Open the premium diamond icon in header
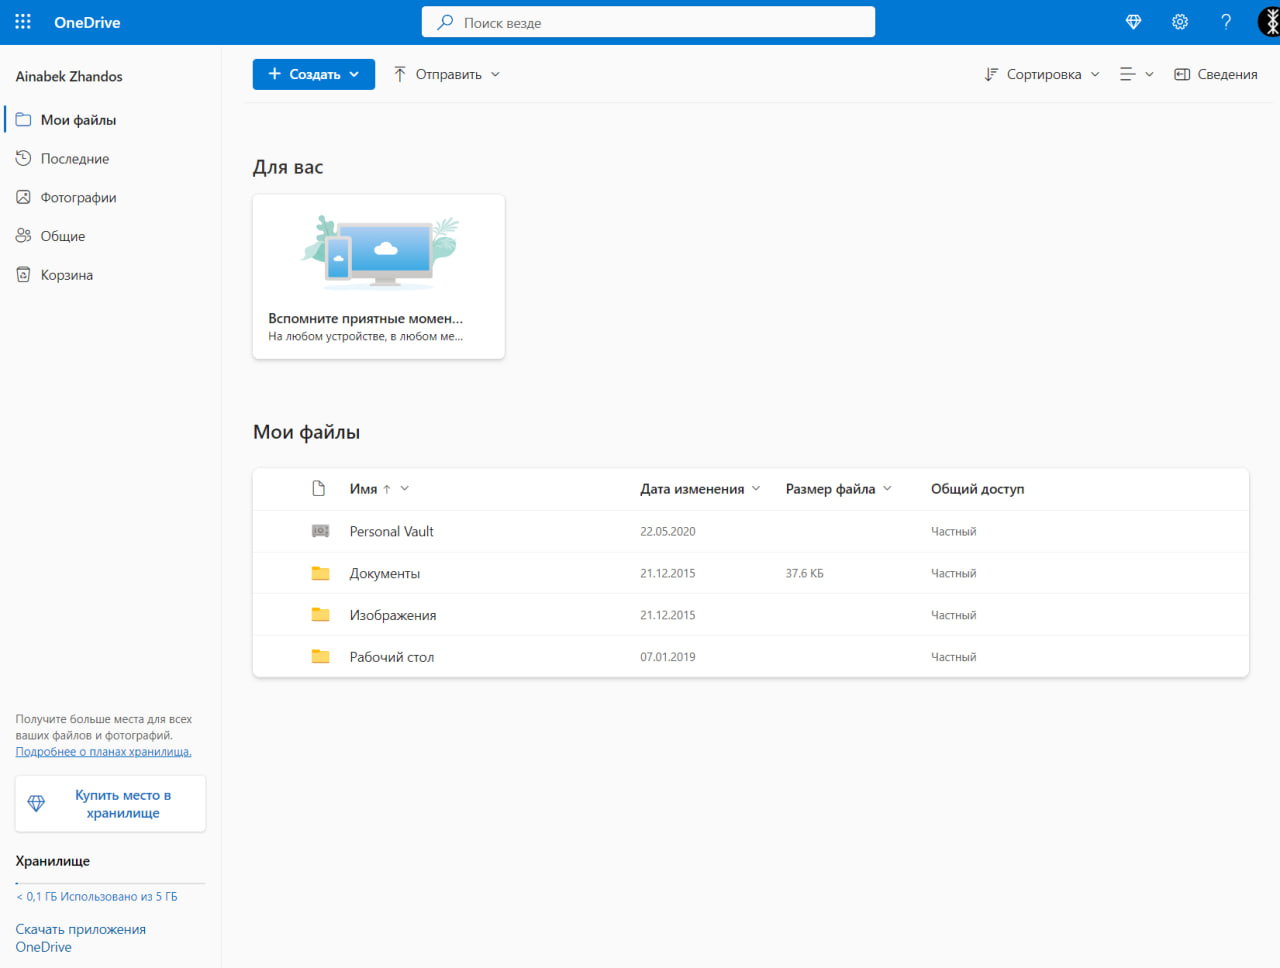 1133,22
